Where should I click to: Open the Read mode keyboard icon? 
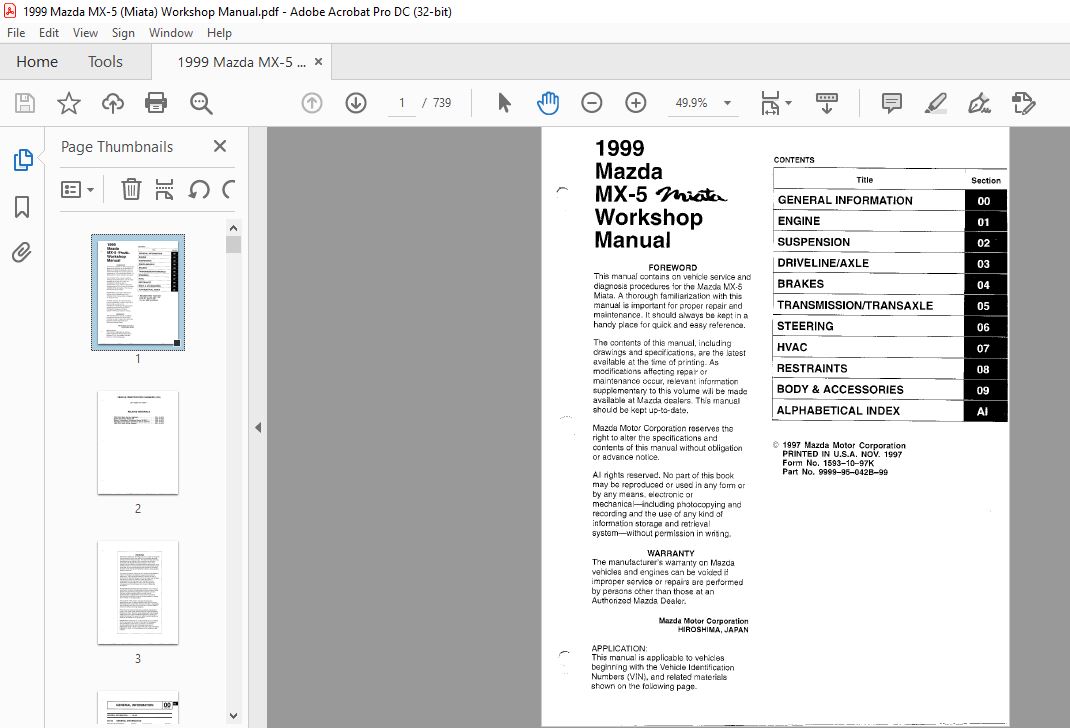[826, 103]
